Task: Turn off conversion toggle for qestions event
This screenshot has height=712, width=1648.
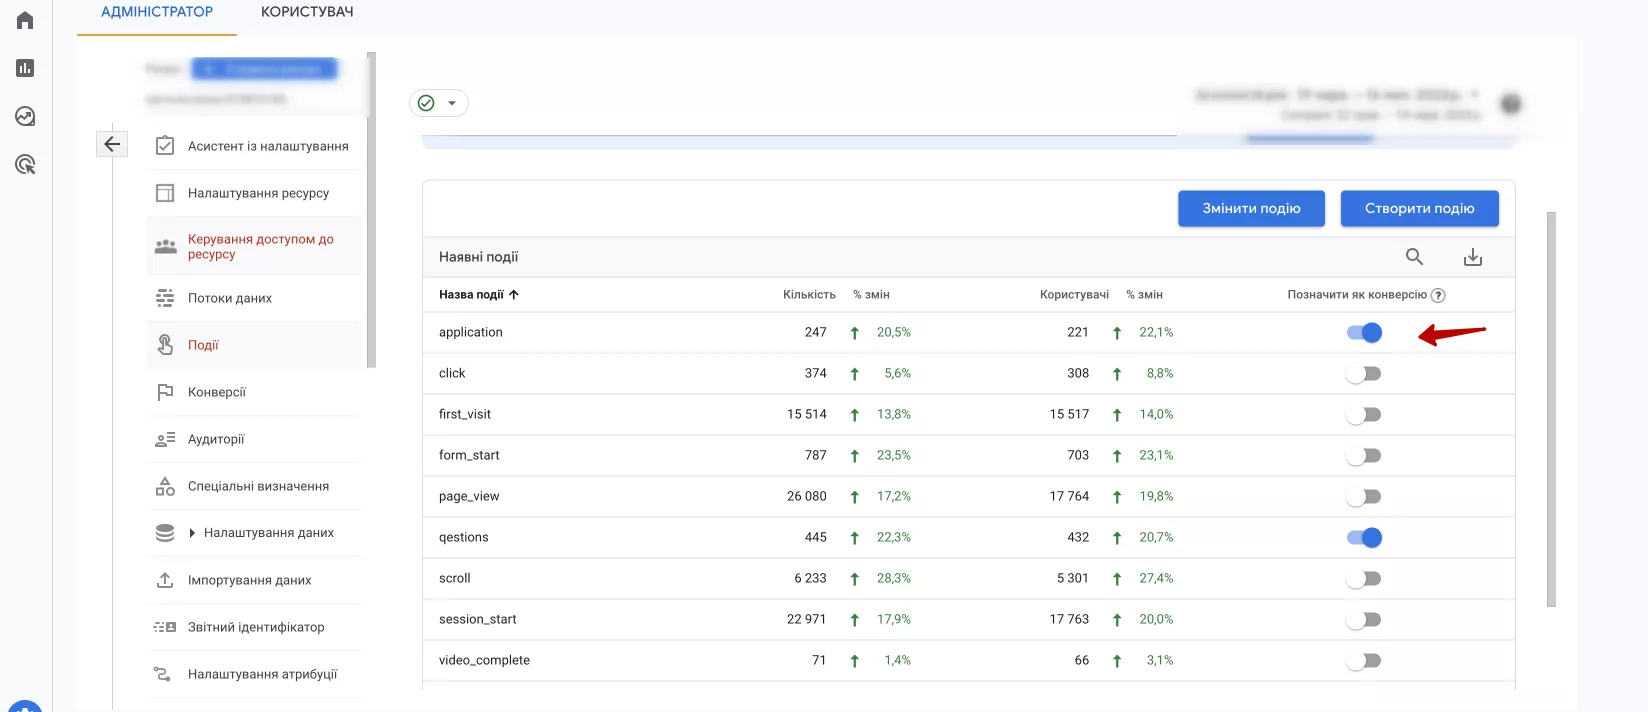Action: click(1364, 538)
